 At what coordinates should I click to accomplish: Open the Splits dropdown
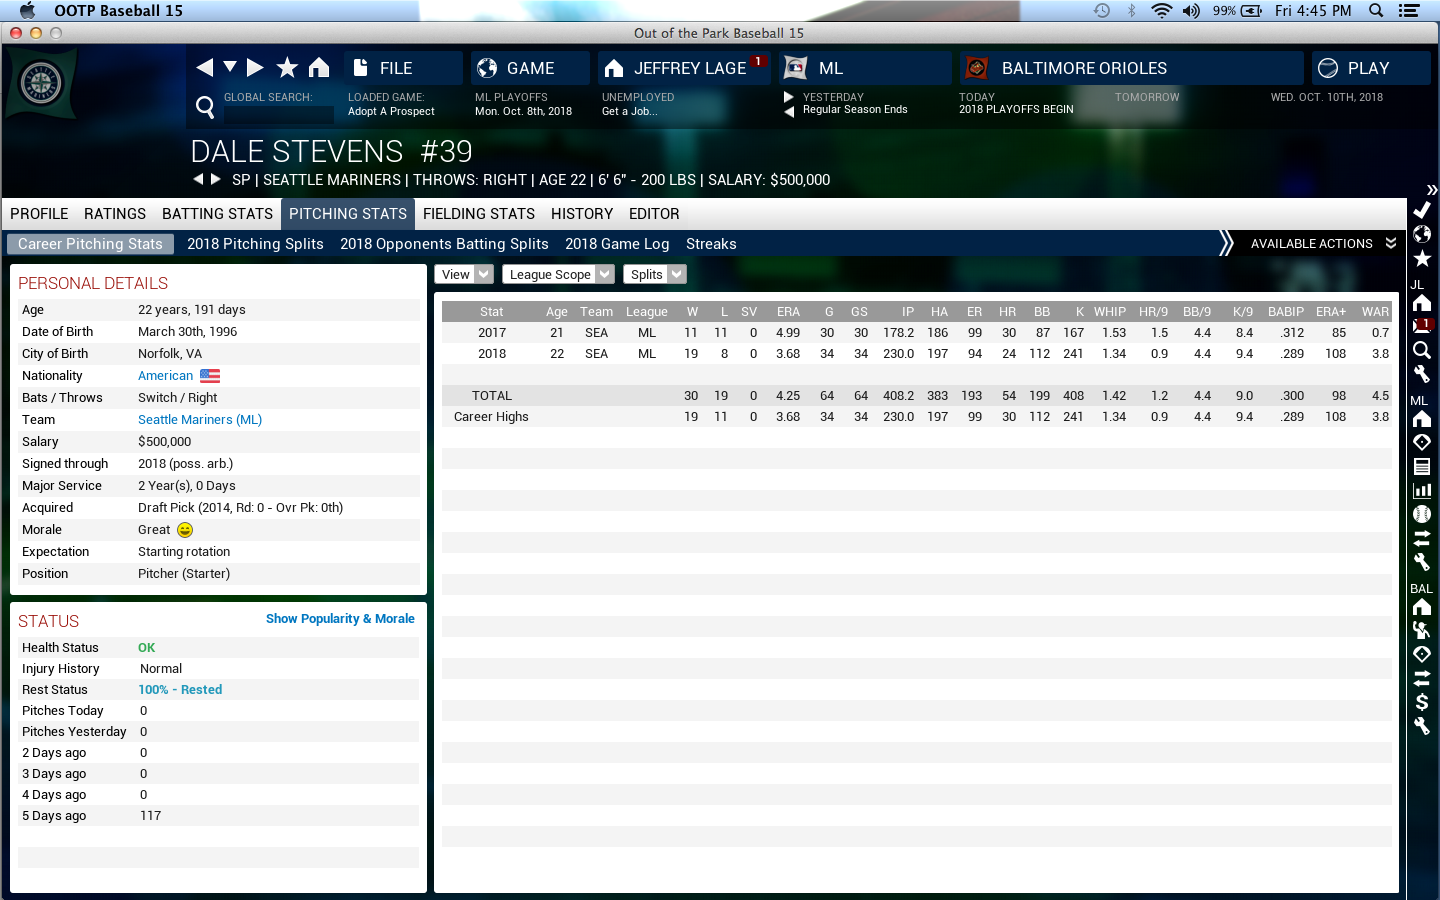click(x=654, y=274)
